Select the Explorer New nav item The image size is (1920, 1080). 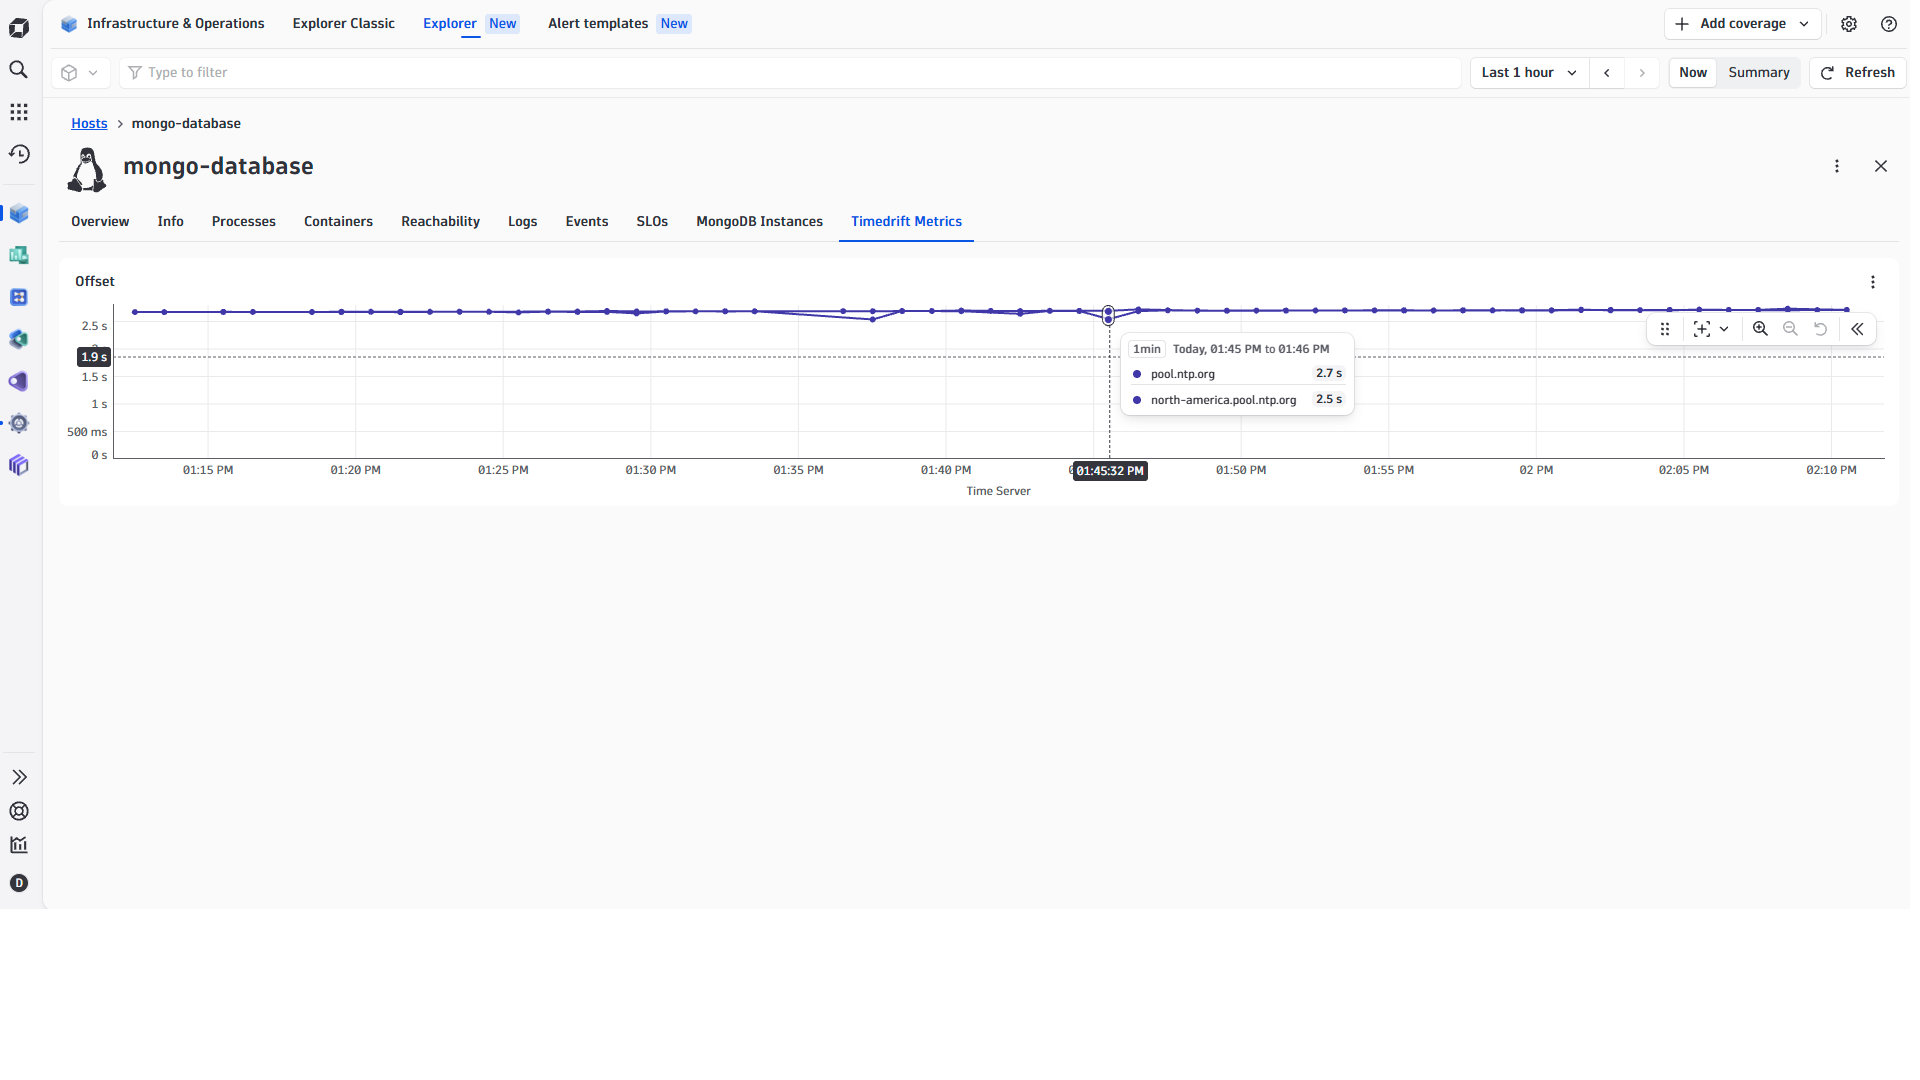470,24
